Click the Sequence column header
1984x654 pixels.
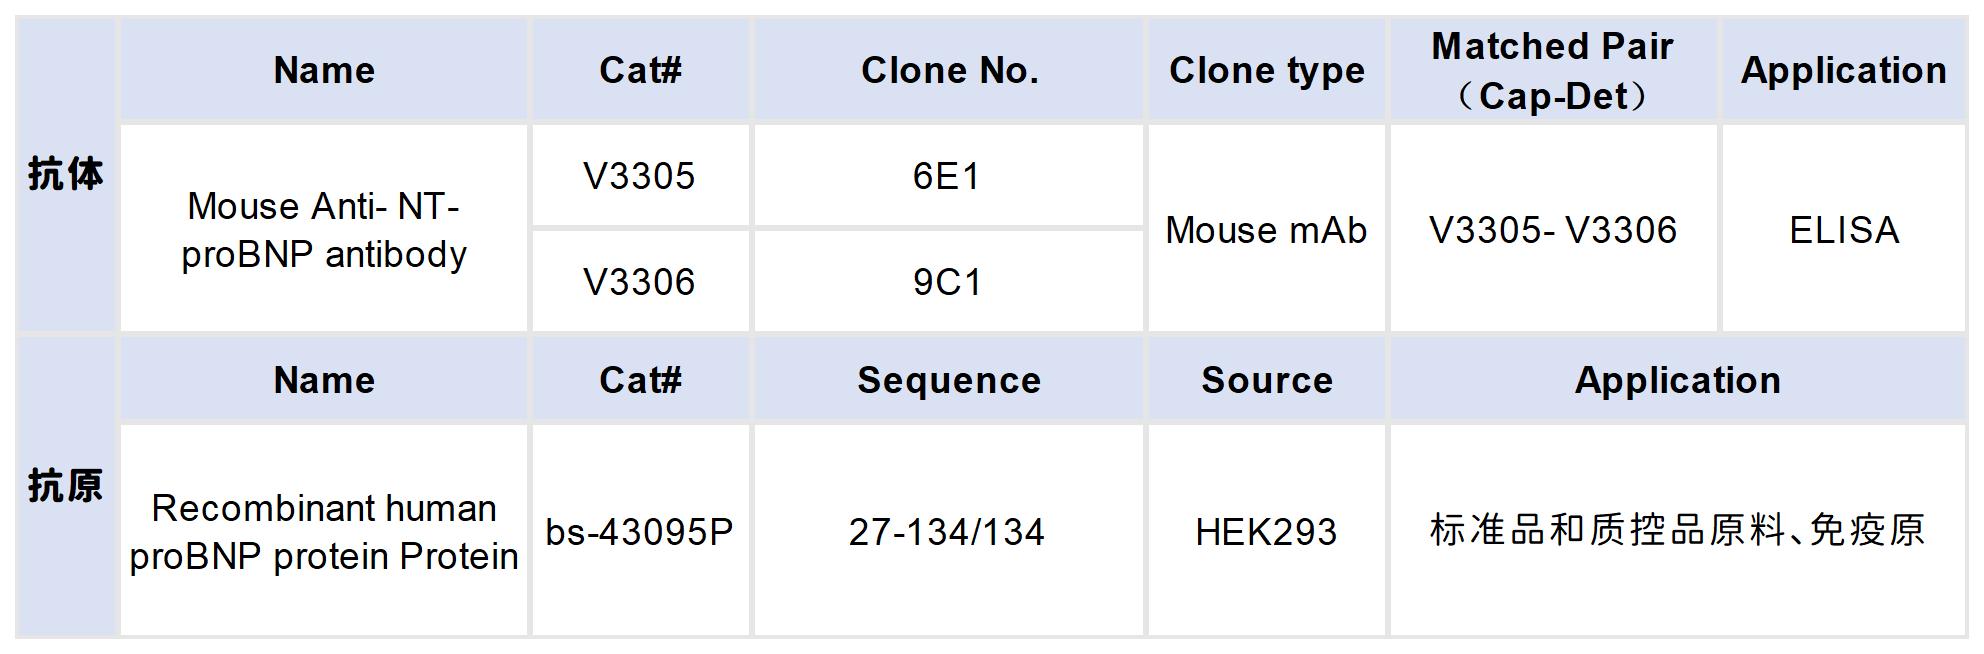[x=949, y=380]
